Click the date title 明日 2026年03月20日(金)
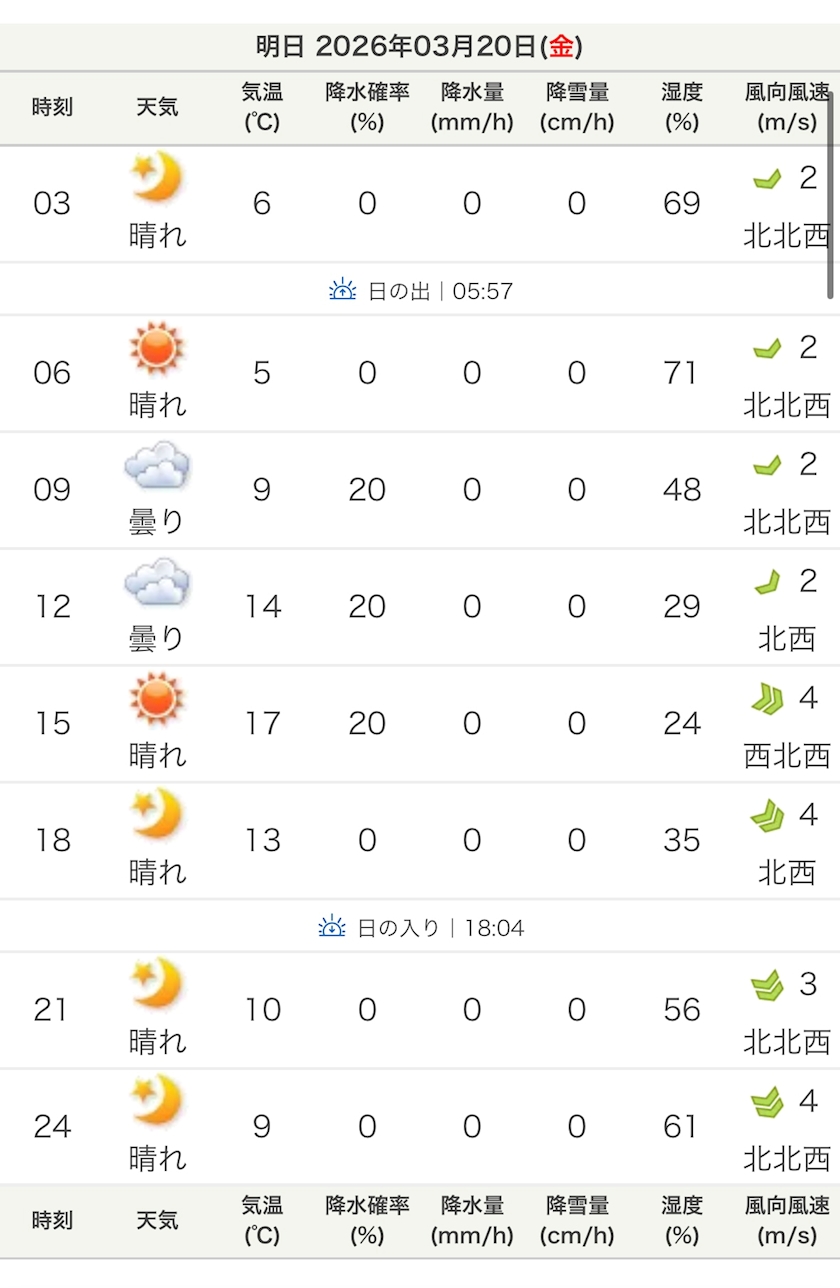 click(419, 47)
